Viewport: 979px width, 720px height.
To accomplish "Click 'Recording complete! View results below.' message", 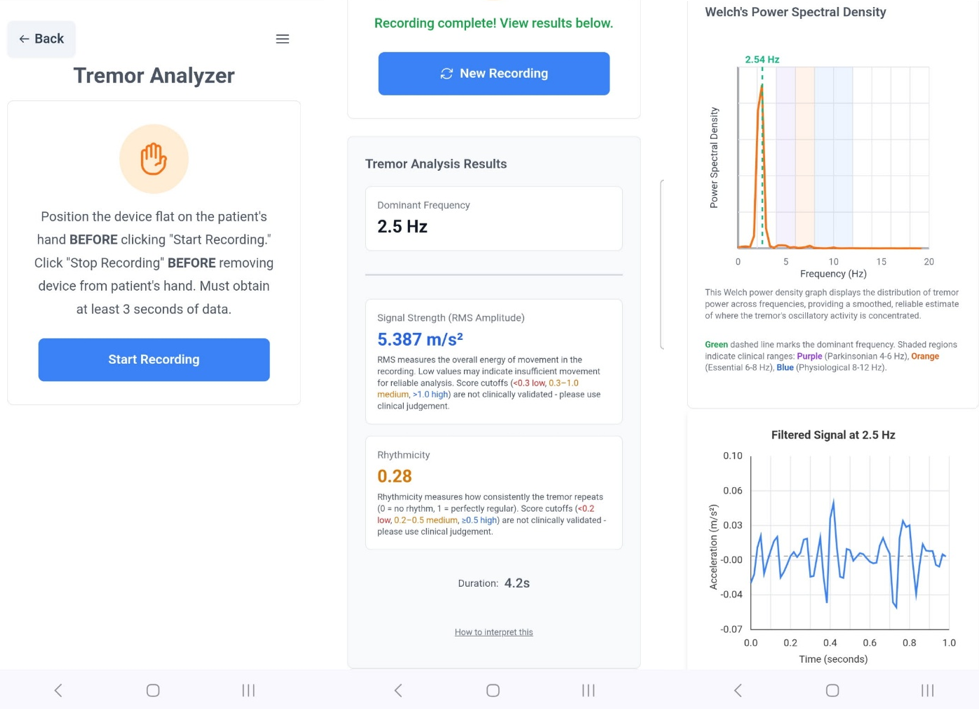I will (x=494, y=23).
